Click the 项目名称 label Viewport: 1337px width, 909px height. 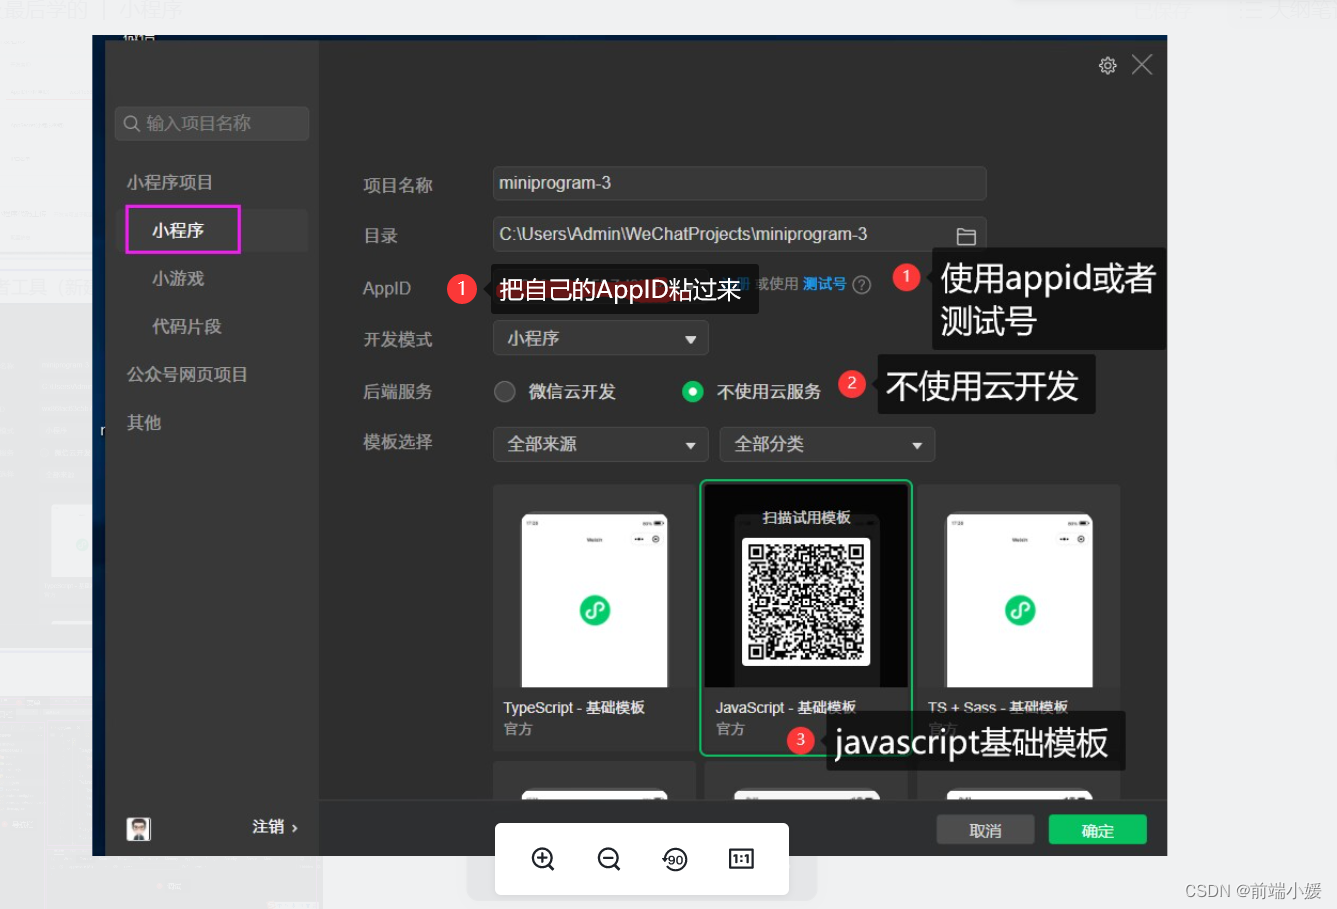tap(398, 185)
